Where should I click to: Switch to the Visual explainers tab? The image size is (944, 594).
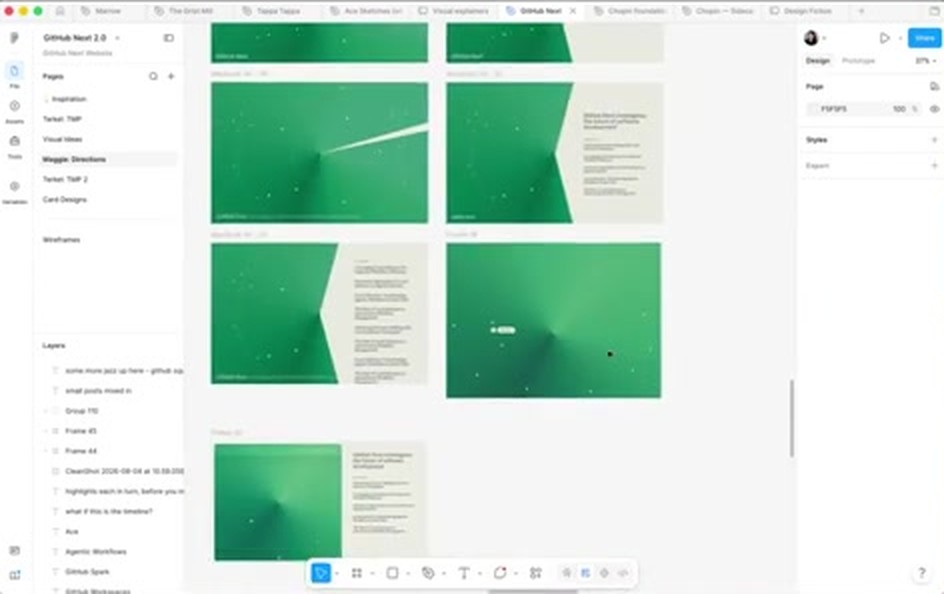(455, 11)
